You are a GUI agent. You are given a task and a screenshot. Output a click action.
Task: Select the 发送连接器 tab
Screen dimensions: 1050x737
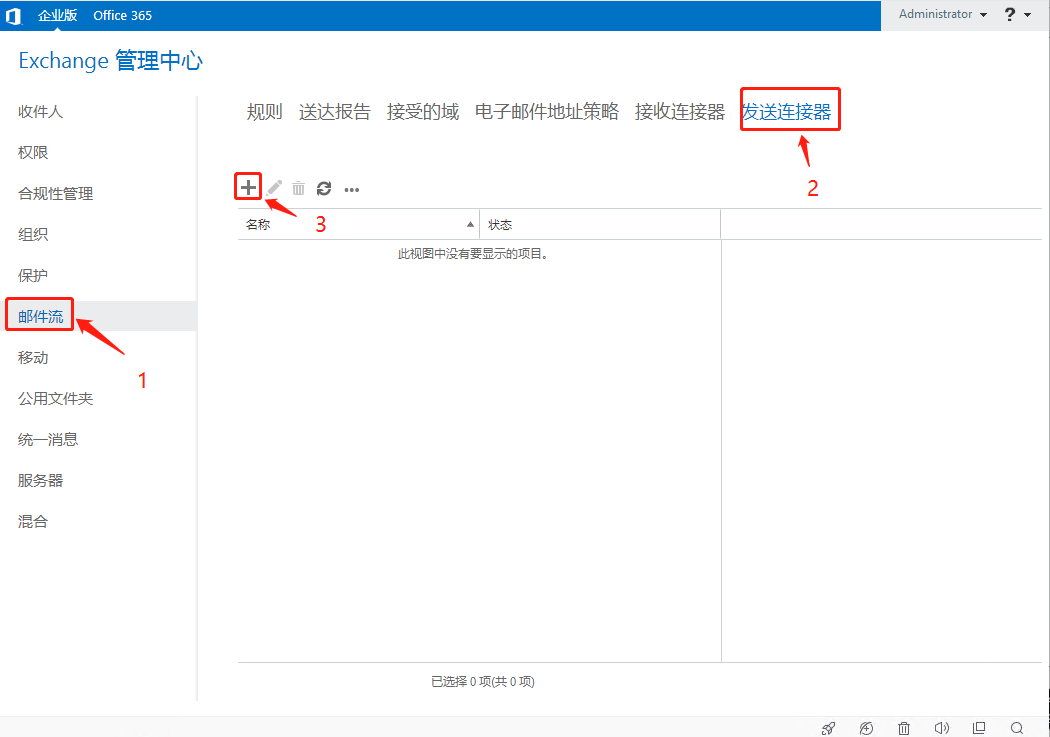786,112
